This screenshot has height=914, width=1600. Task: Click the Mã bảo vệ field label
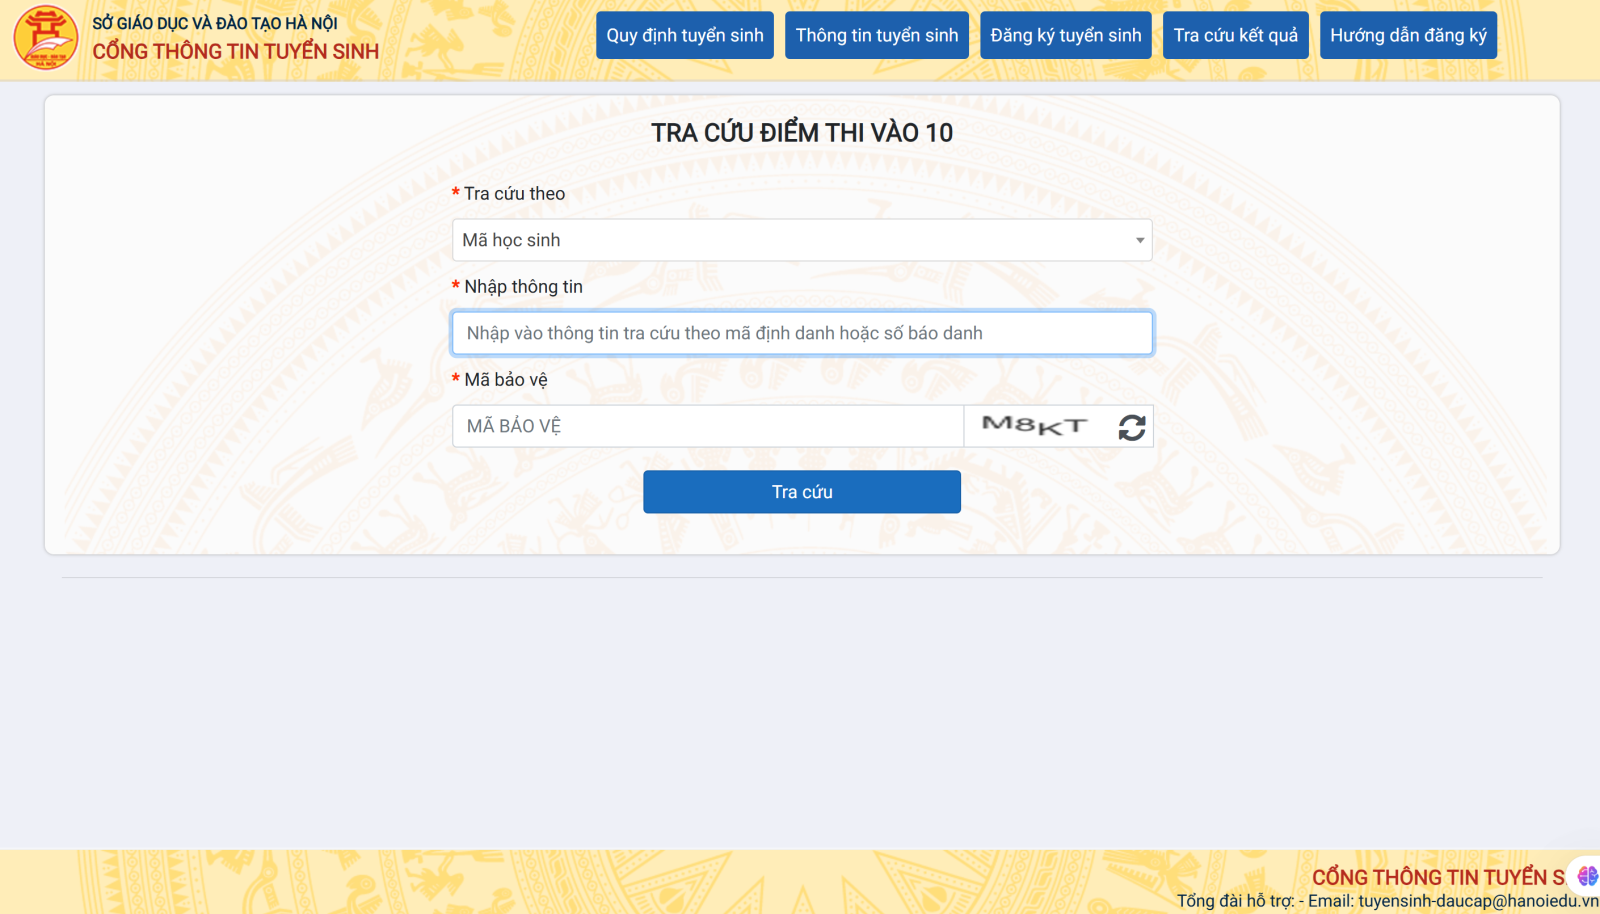pyautogui.click(x=506, y=380)
